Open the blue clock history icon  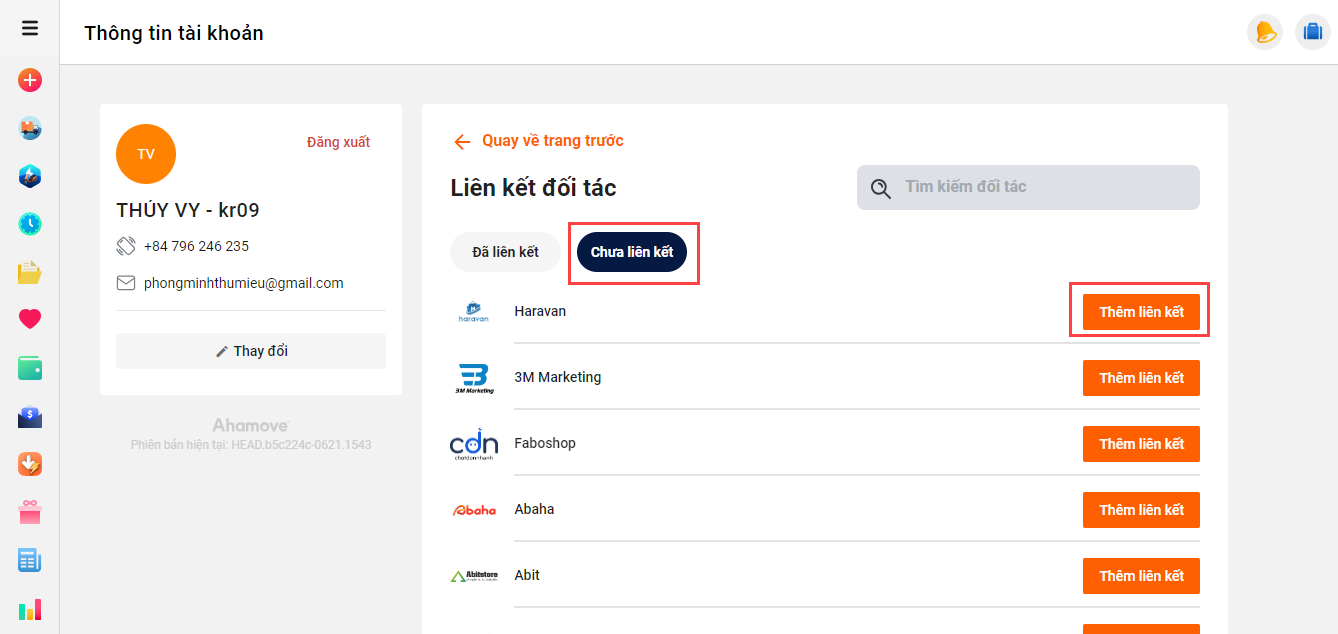tap(30, 224)
